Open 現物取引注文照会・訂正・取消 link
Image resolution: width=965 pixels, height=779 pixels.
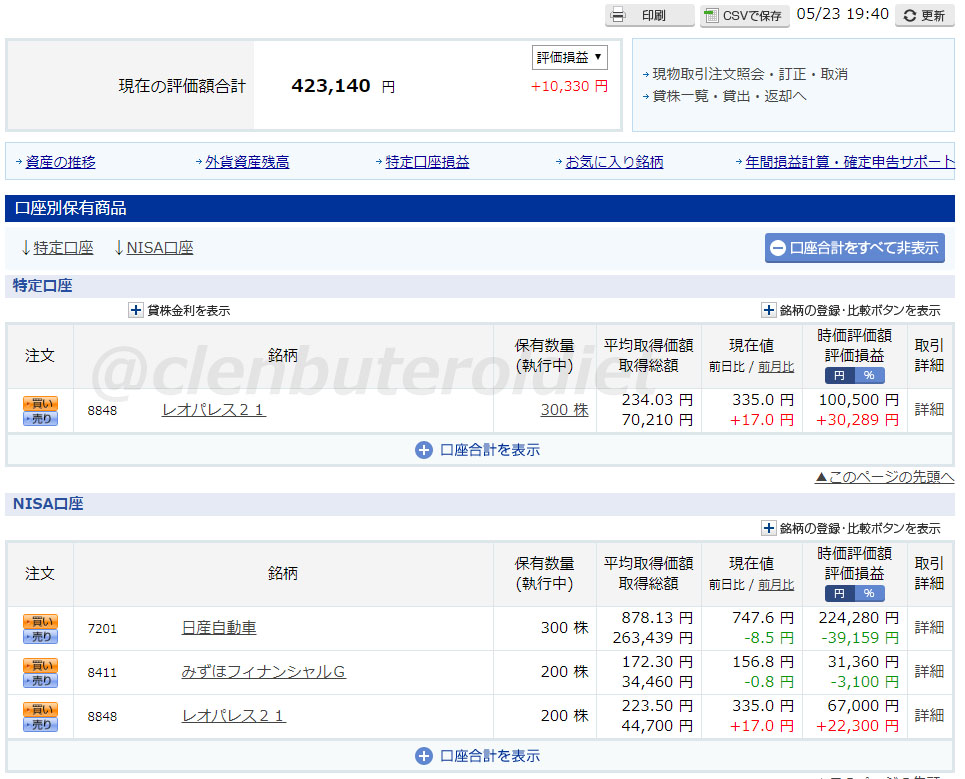750,74
